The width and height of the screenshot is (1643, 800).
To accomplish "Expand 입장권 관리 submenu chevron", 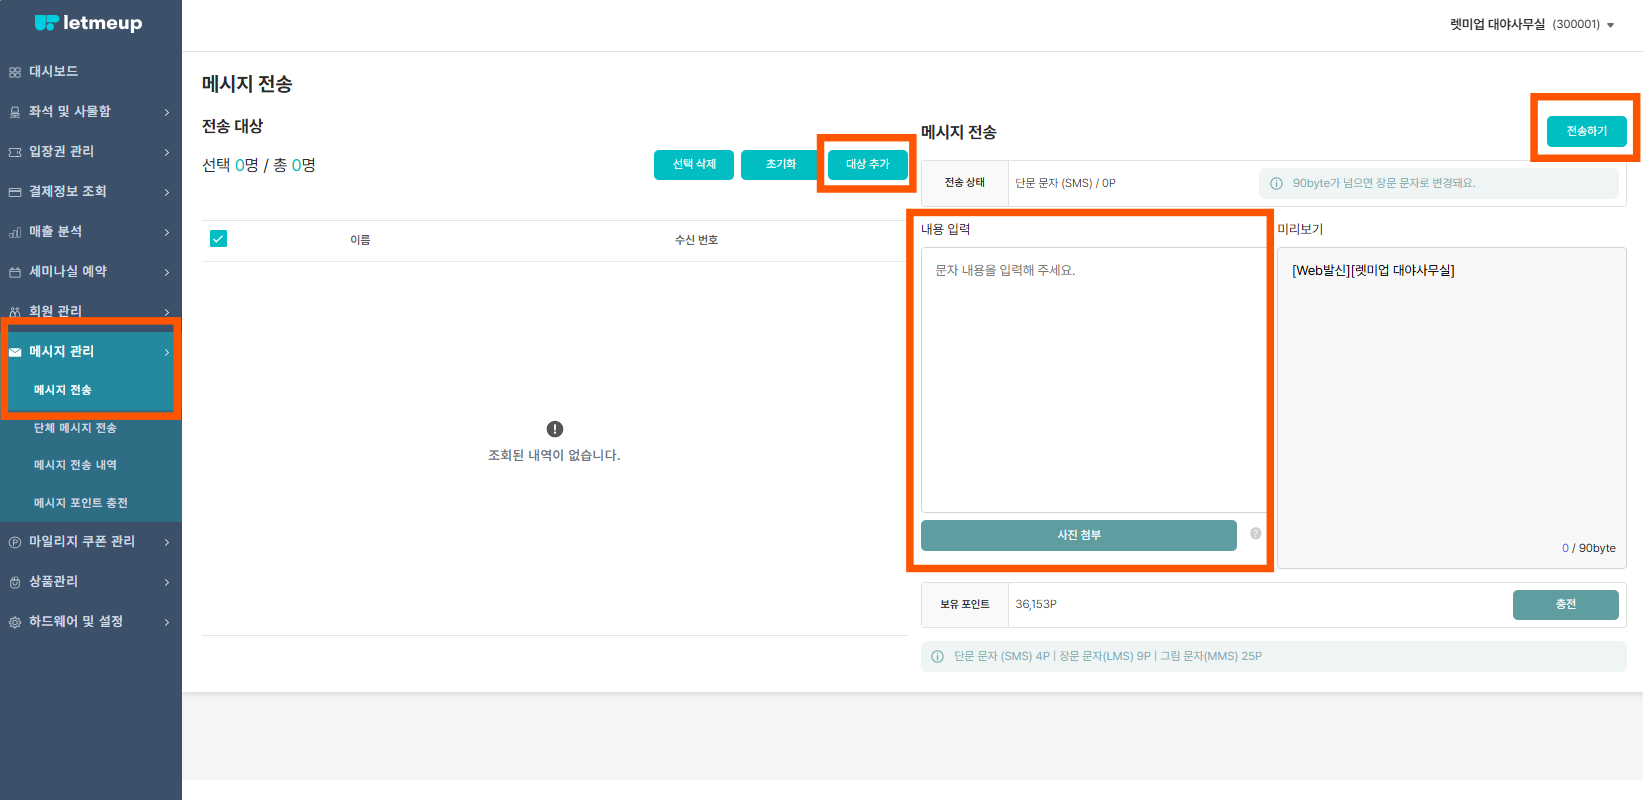I will (167, 152).
